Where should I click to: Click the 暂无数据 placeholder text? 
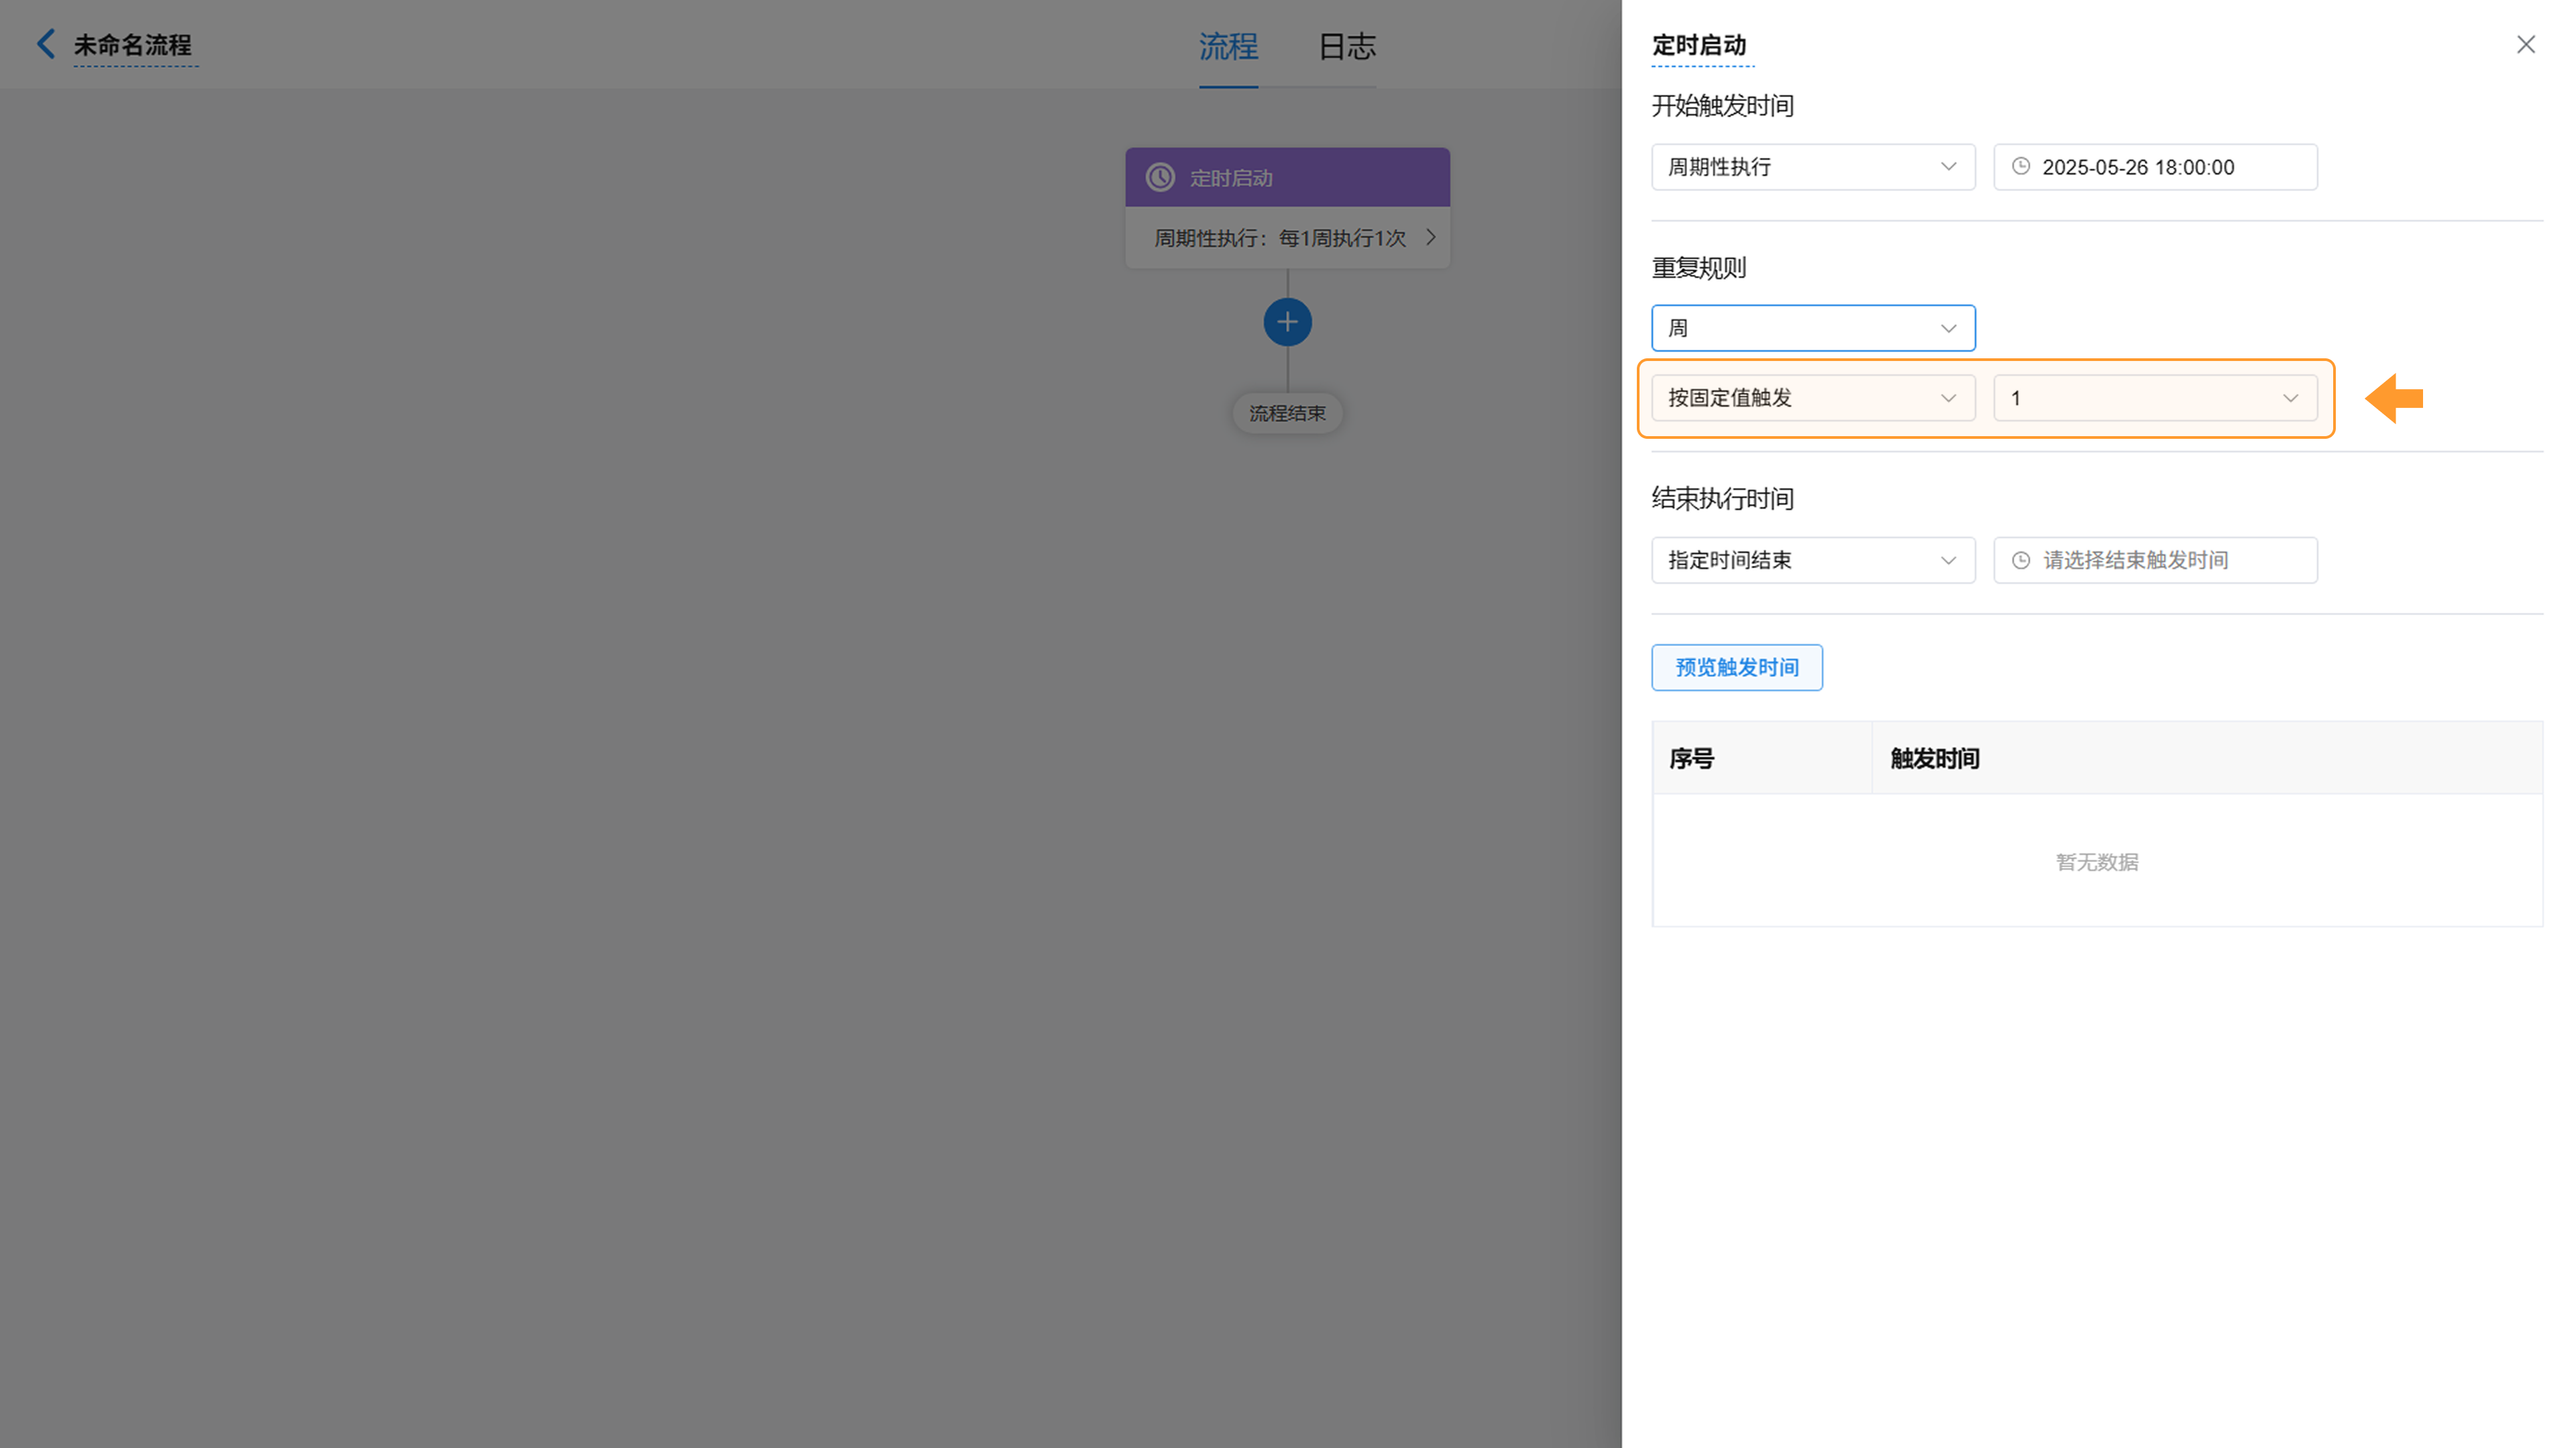click(2097, 862)
